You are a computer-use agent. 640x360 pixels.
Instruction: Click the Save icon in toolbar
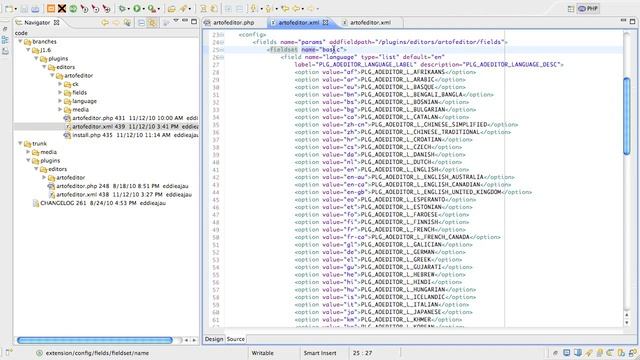click(24, 8)
